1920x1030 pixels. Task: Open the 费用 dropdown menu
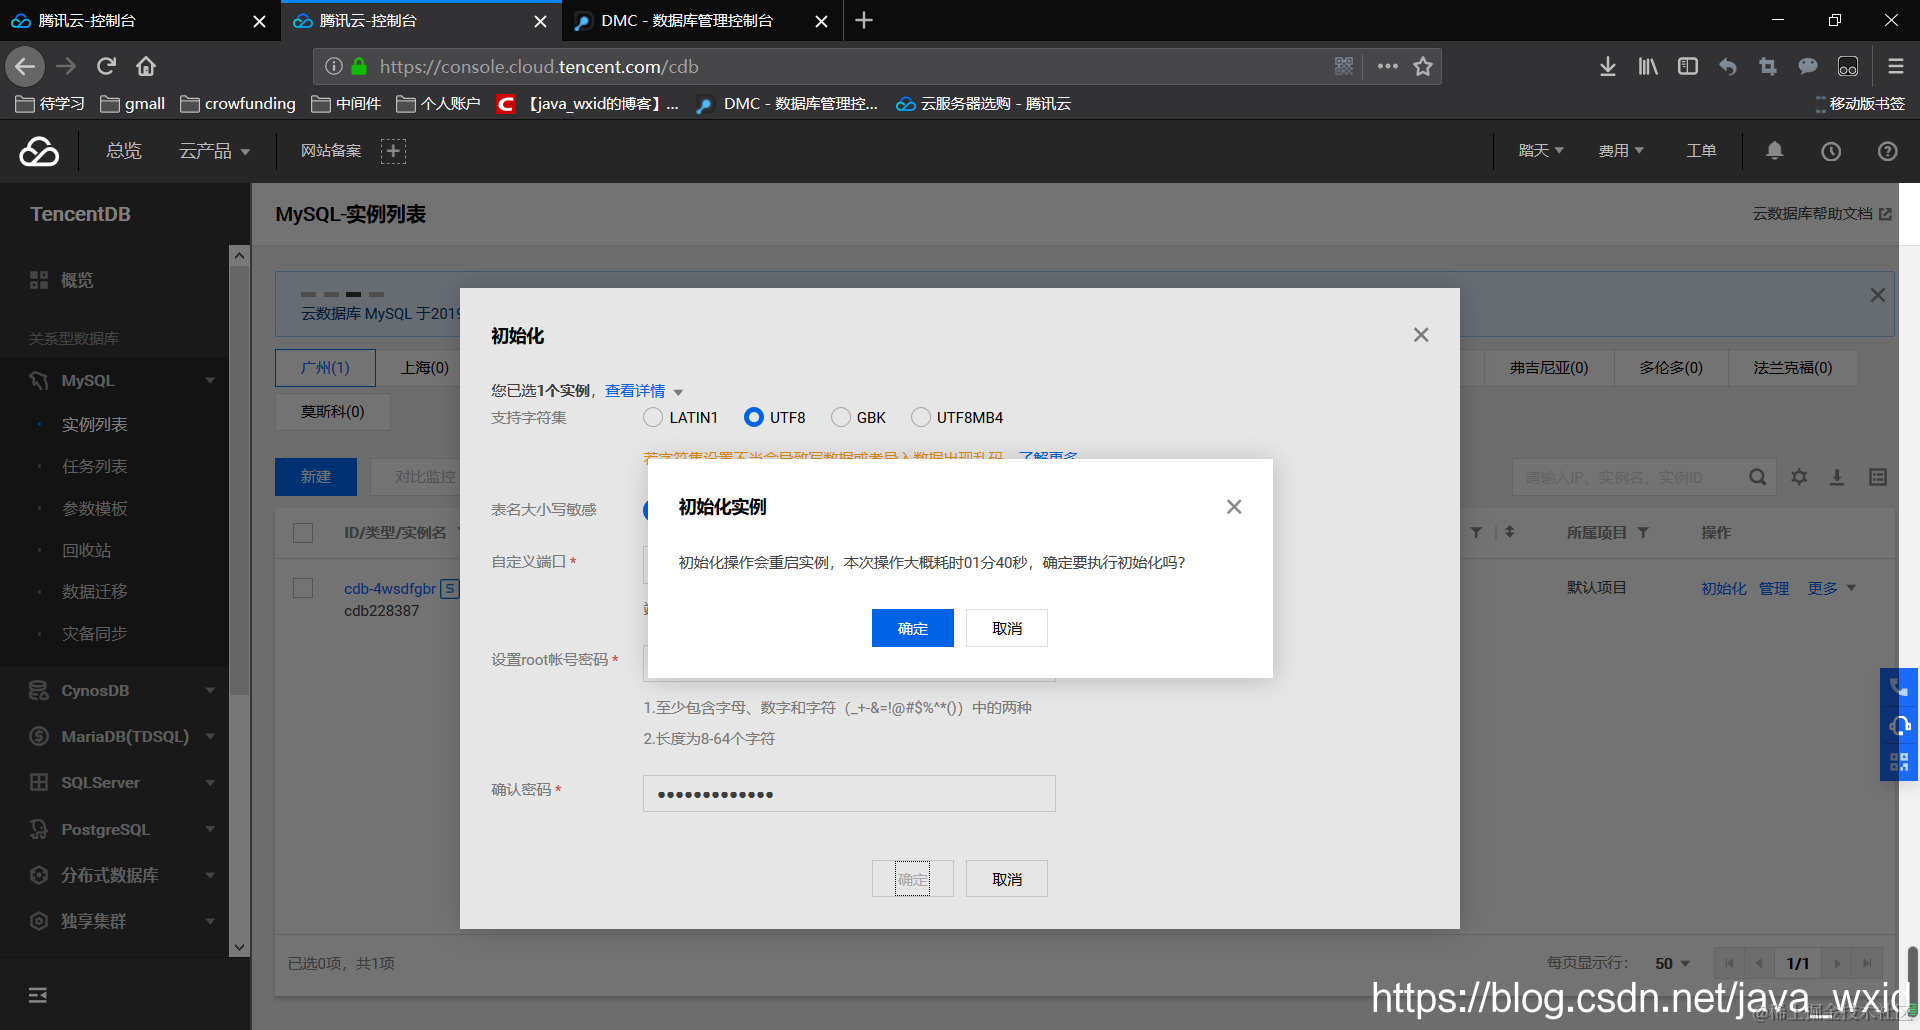tap(1621, 151)
